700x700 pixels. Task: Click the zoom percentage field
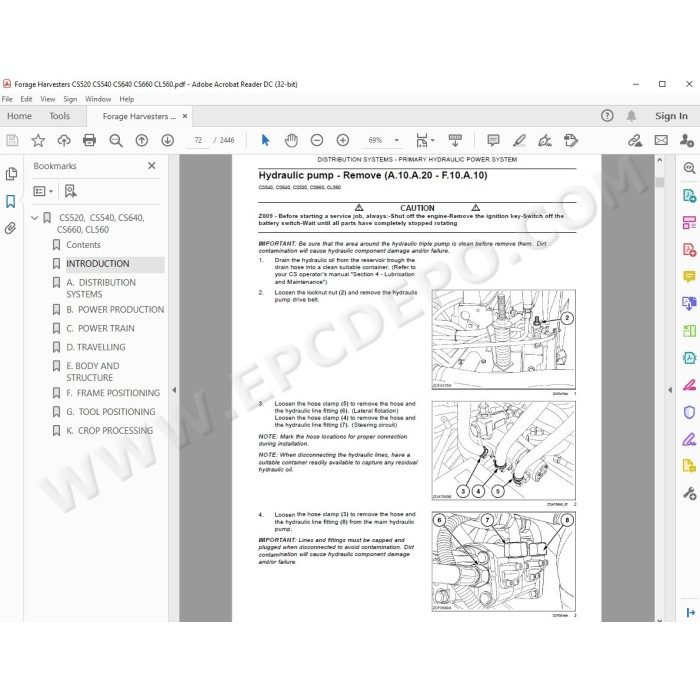pyautogui.click(x=375, y=141)
